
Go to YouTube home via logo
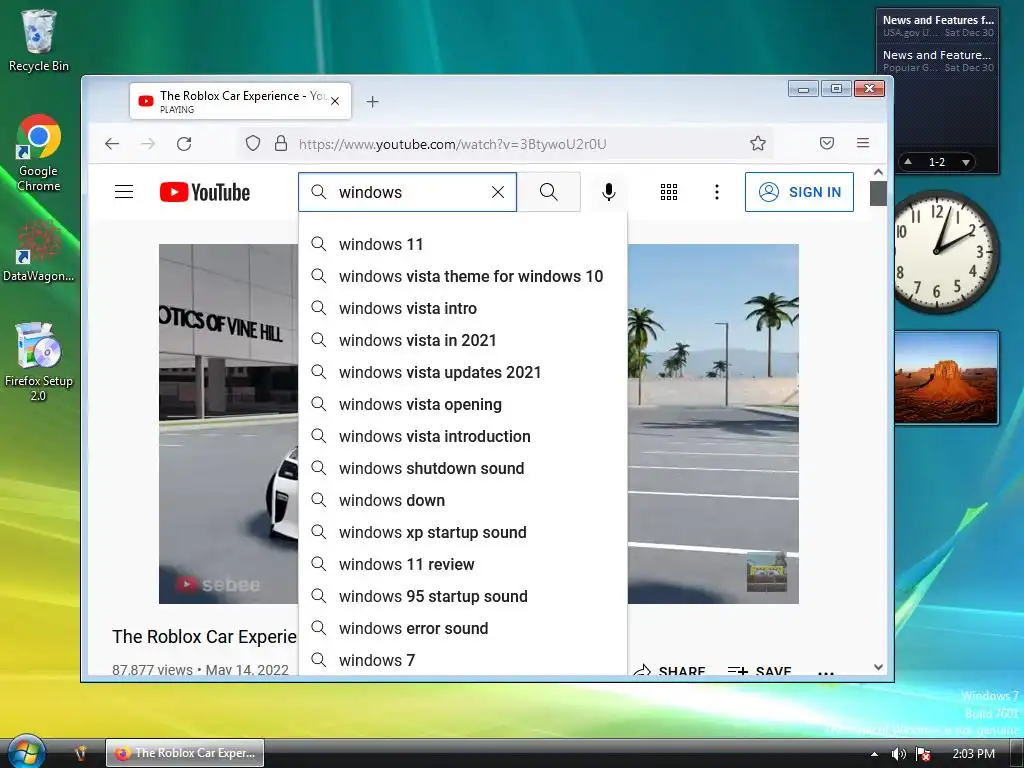pos(204,192)
